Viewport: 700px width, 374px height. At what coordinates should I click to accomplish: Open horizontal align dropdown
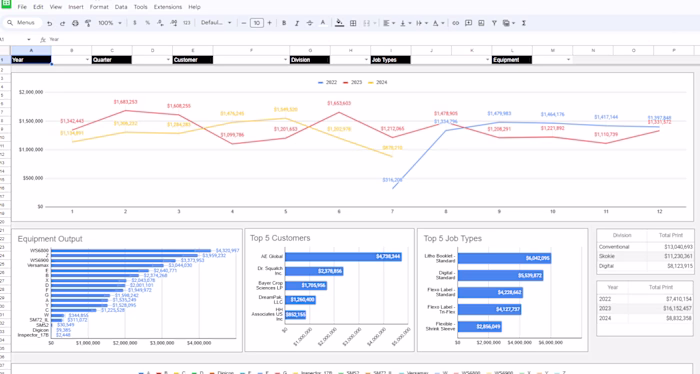[389, 23]
